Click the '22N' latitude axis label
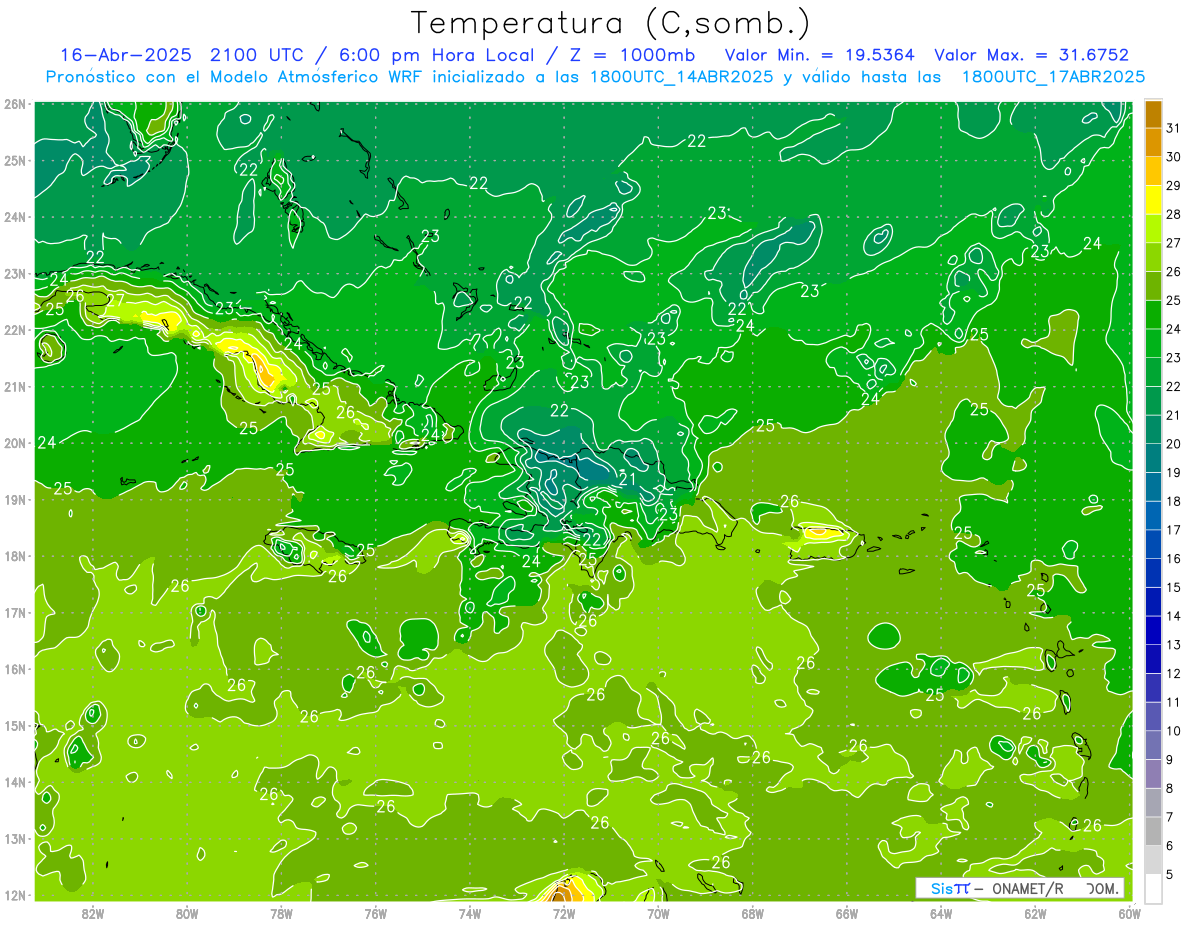1200x927 pixels. click(x=14, y=330)
